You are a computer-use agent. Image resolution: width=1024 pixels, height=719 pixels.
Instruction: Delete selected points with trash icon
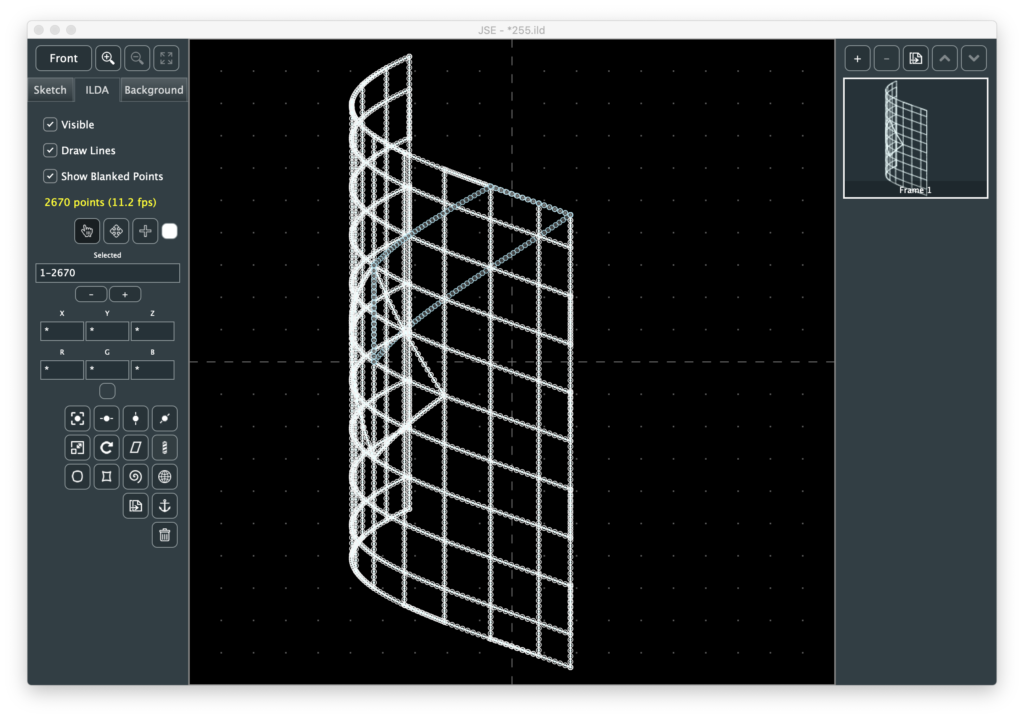click(165, 535)
